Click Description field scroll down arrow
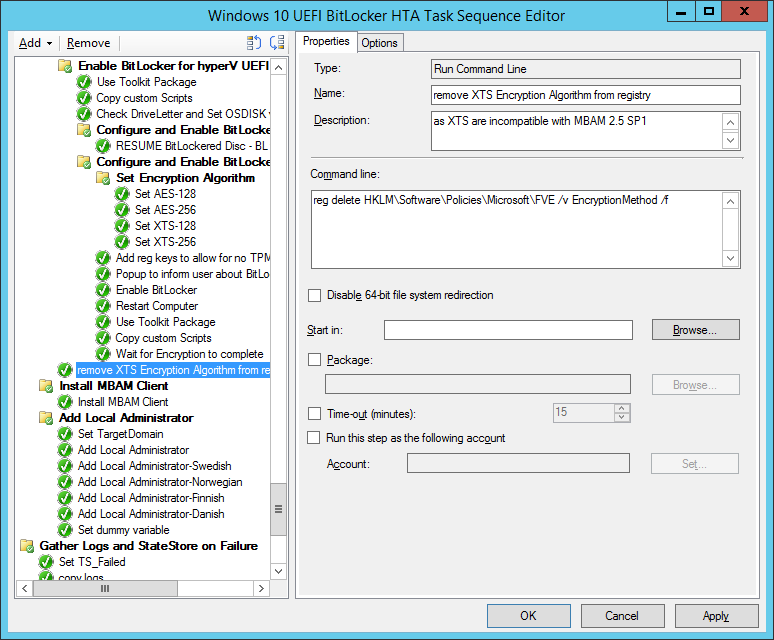 tap(731, 140)
